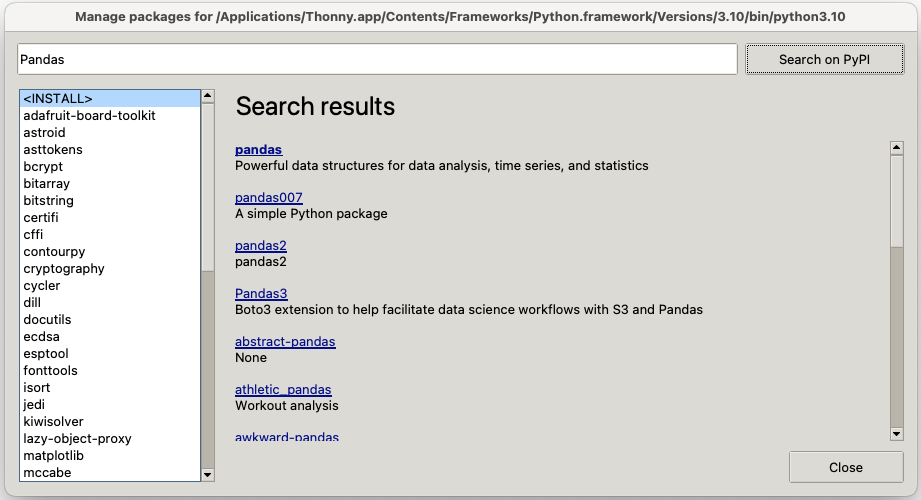Select kiwisolver package entry
The height and width of the screenshot is (500, 921).
point(110,422)
